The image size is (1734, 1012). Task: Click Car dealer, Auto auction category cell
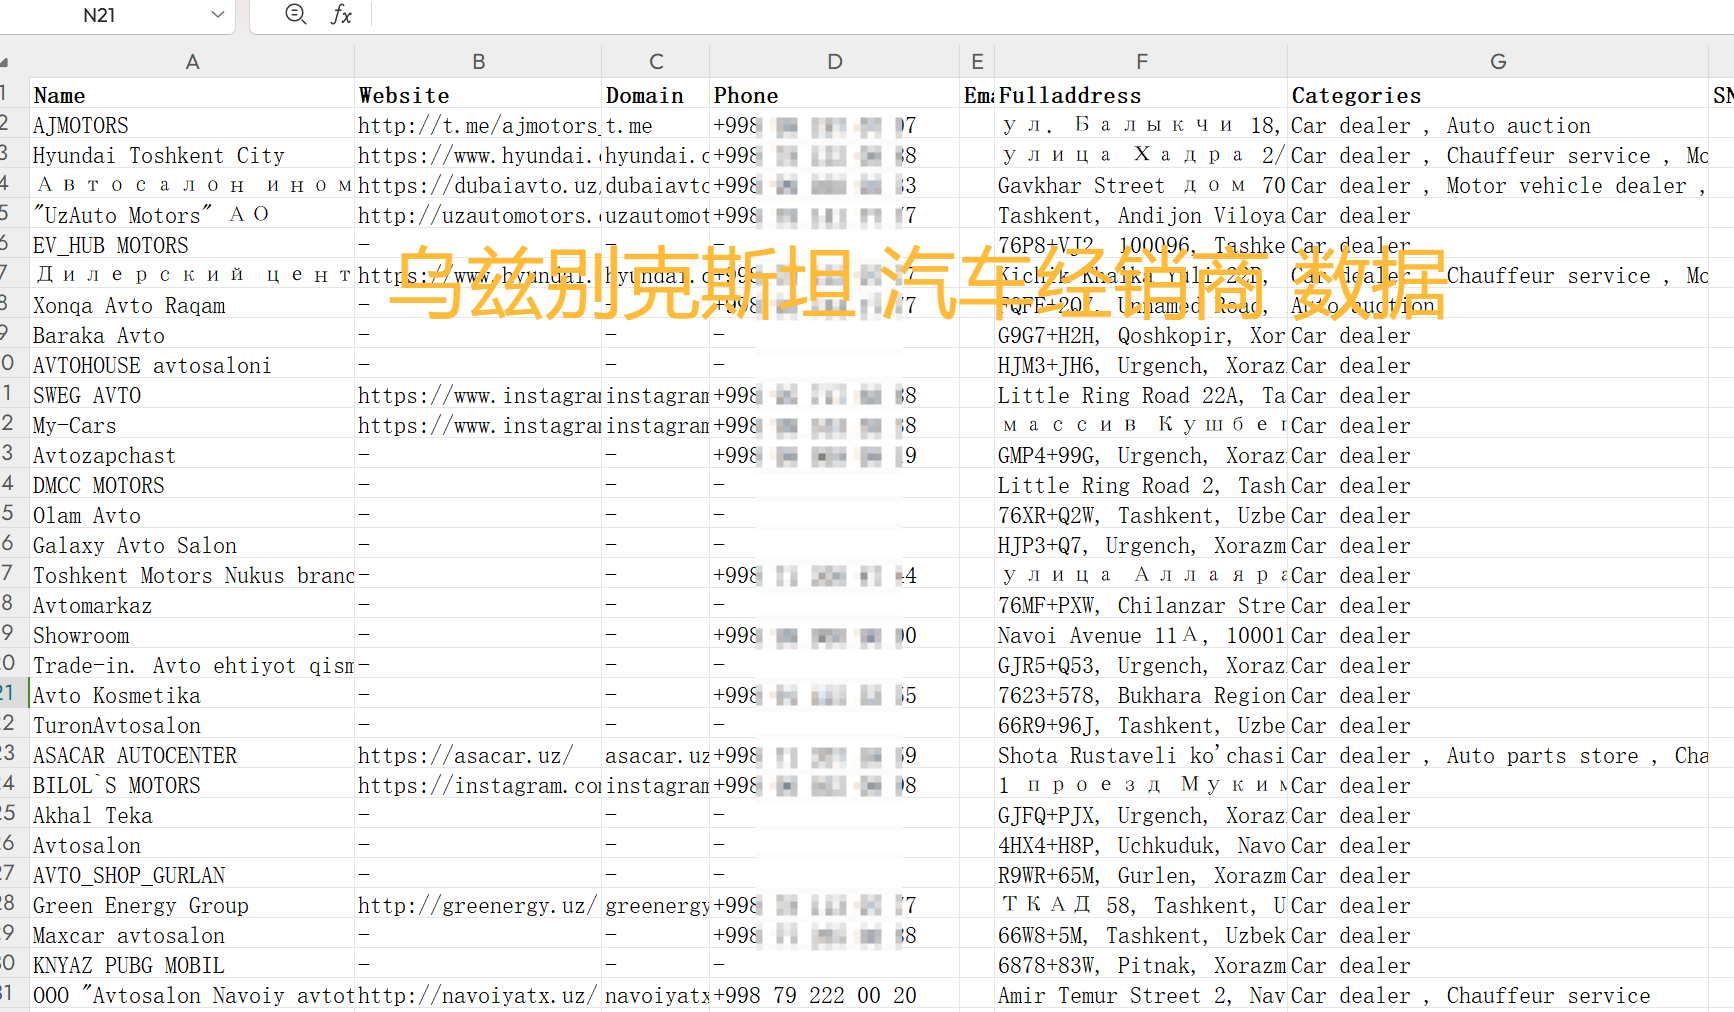point(1497,125)
